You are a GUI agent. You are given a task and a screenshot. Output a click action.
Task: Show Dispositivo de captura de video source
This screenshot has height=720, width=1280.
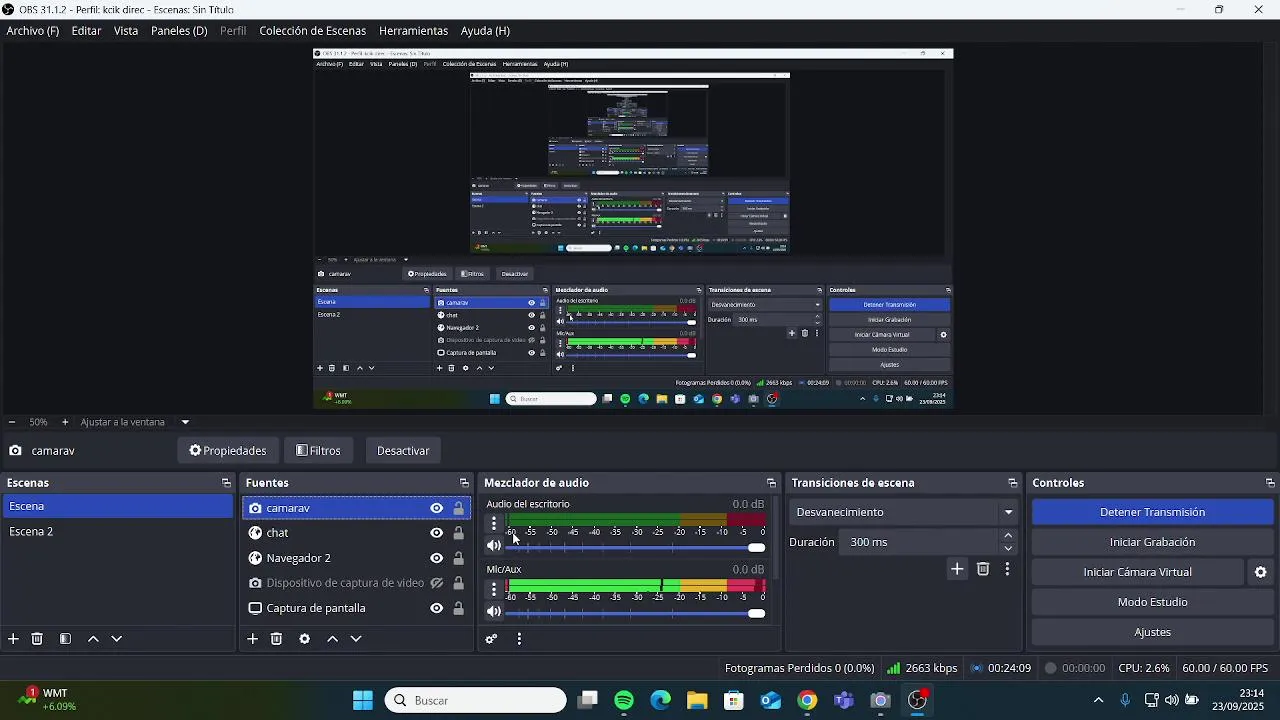(437, 583)
